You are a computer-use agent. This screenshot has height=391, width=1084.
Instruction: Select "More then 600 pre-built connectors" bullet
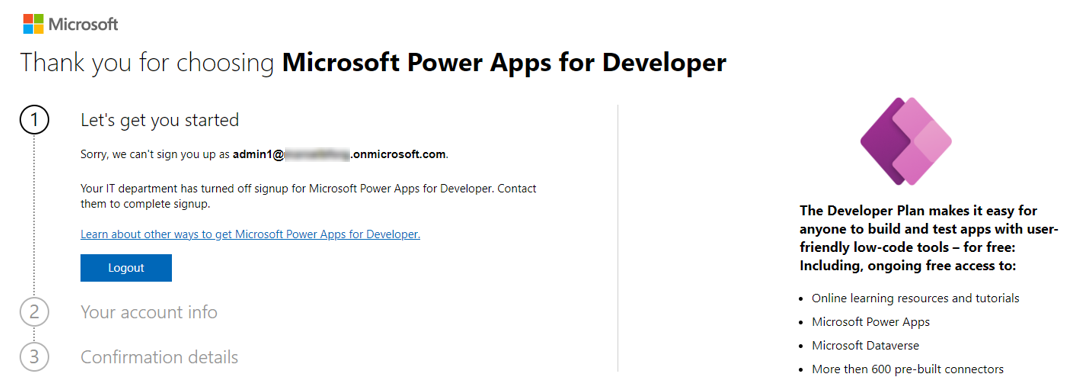coord(908,369)
